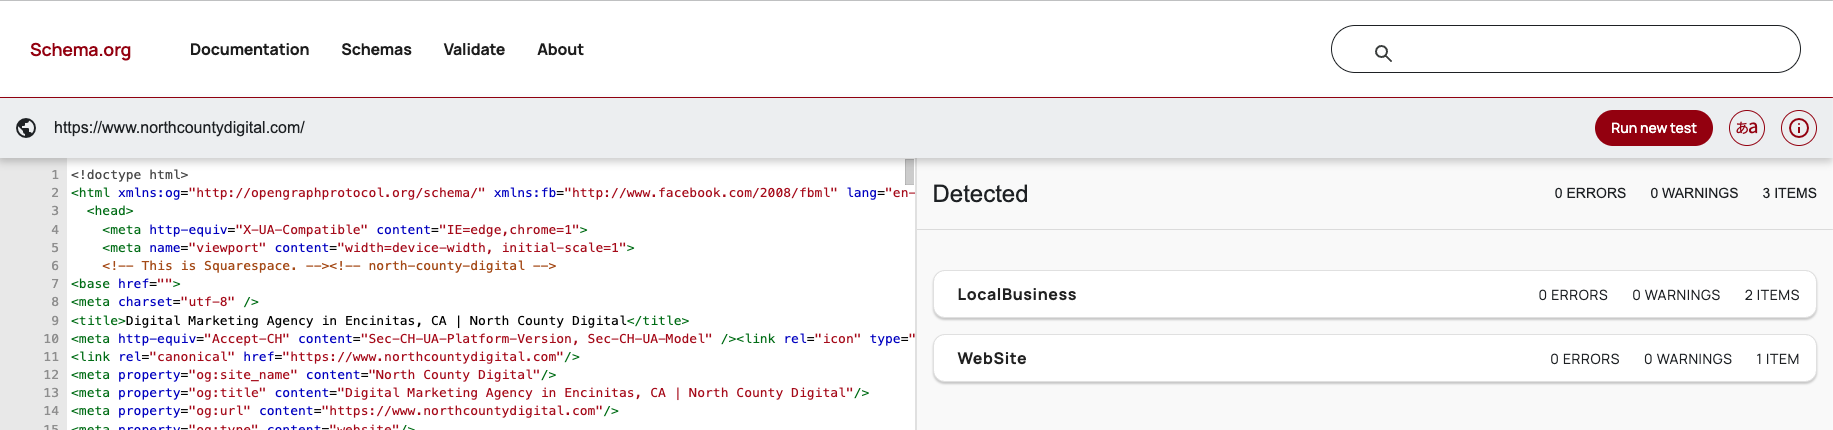This screenshot has width=1833, height=430.
Task: Click the '0 WARNINGS' detected summary
Action: 1694,193
